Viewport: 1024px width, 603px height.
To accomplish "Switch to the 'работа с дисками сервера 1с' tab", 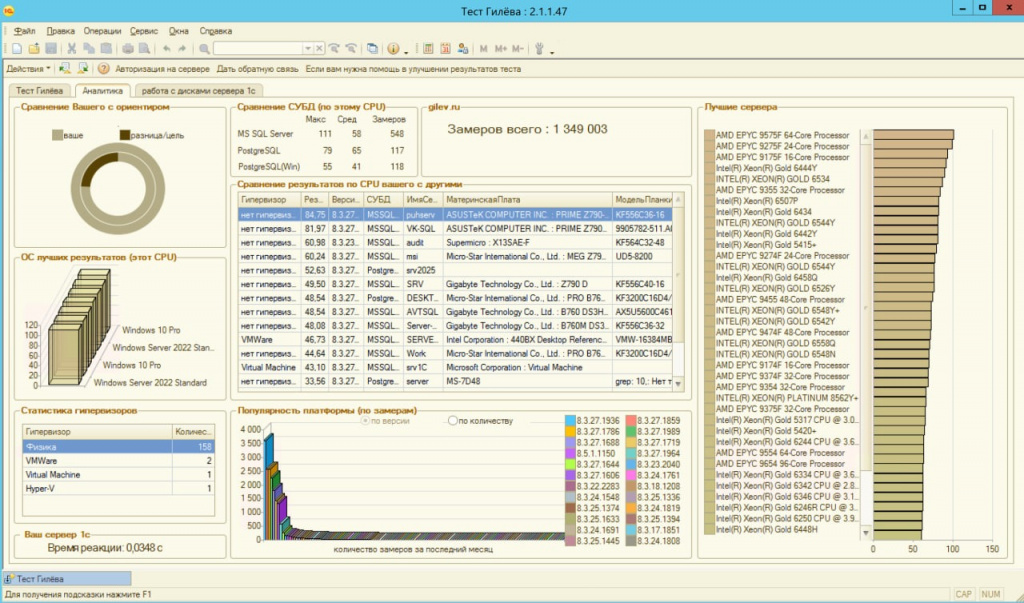I will coord(199,91).
